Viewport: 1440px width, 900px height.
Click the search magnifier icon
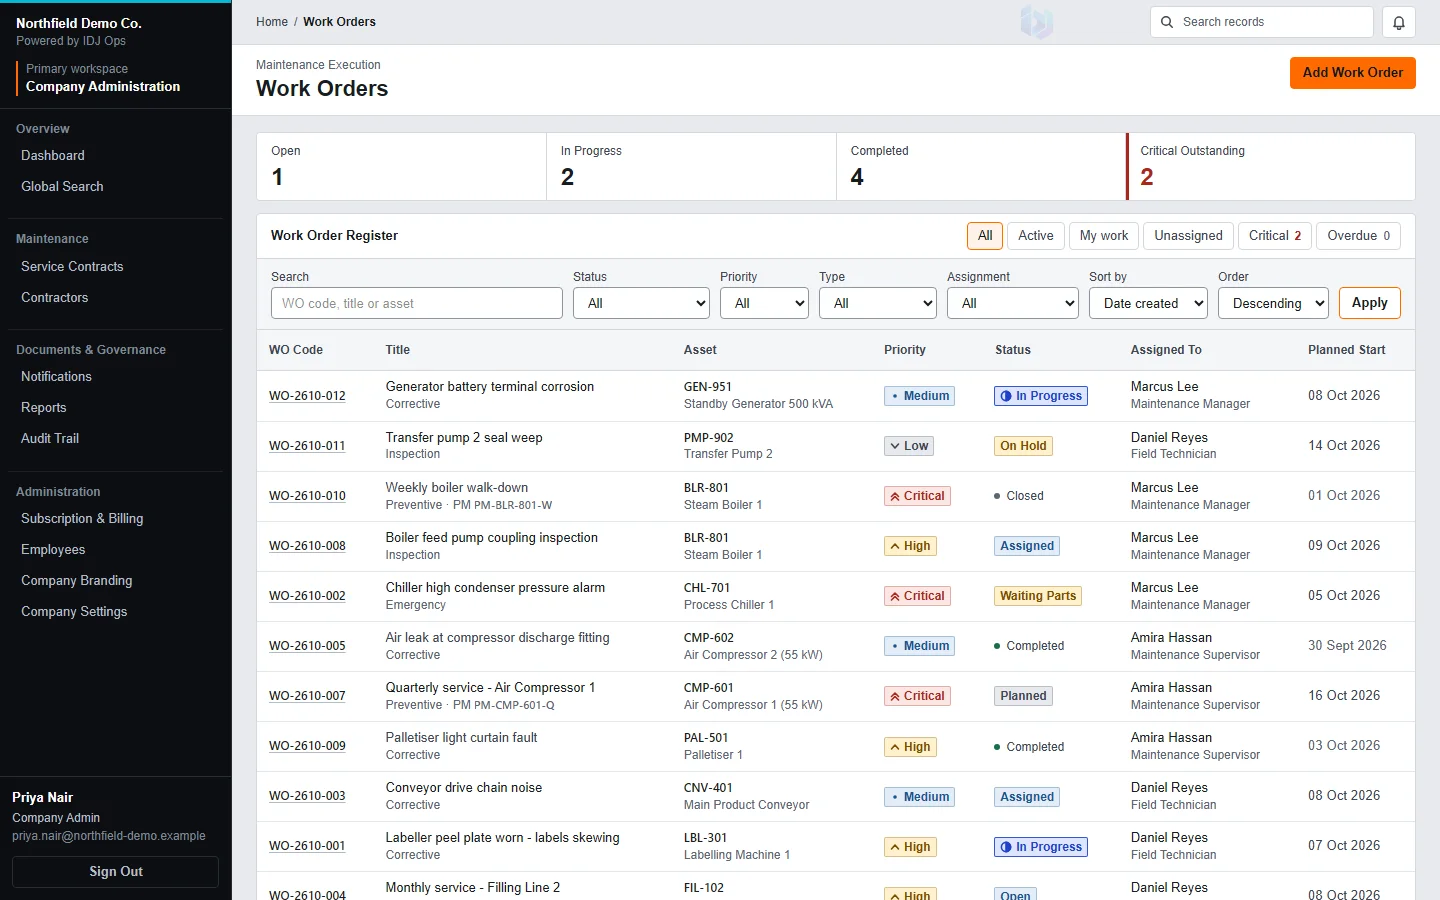pos(1167,22)
